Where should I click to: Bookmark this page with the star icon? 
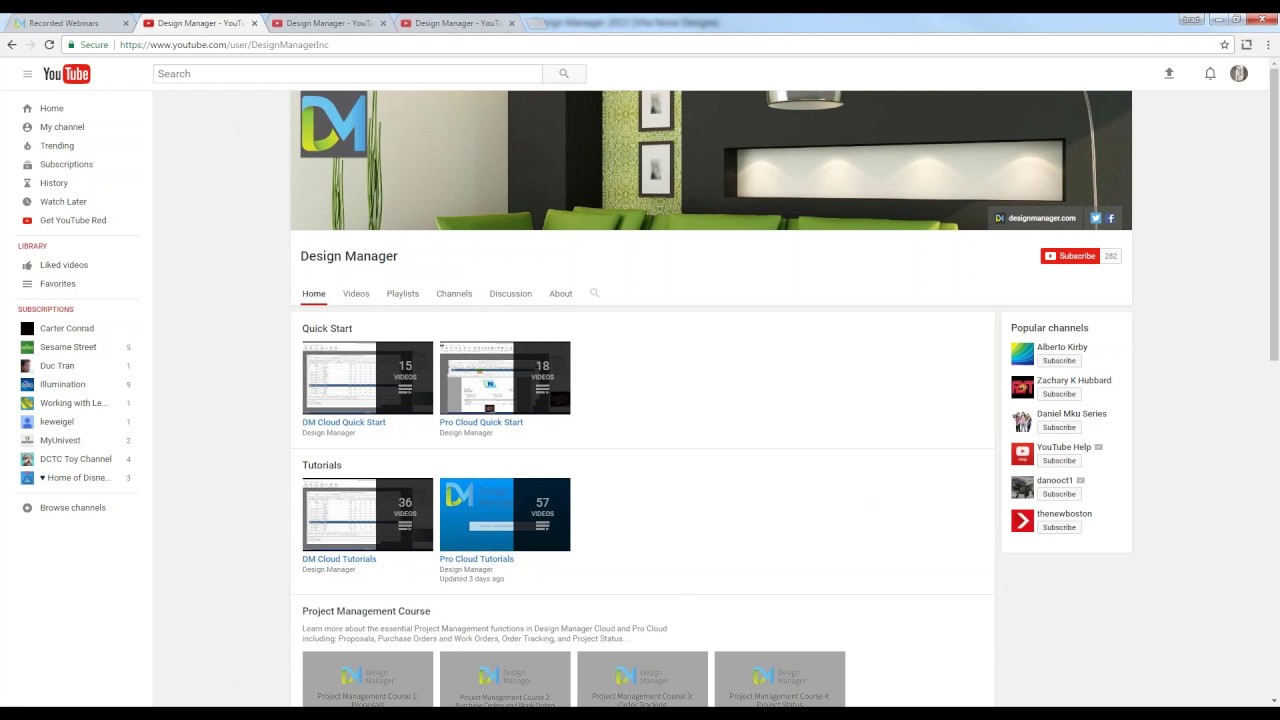click(x=1224, y=45)
